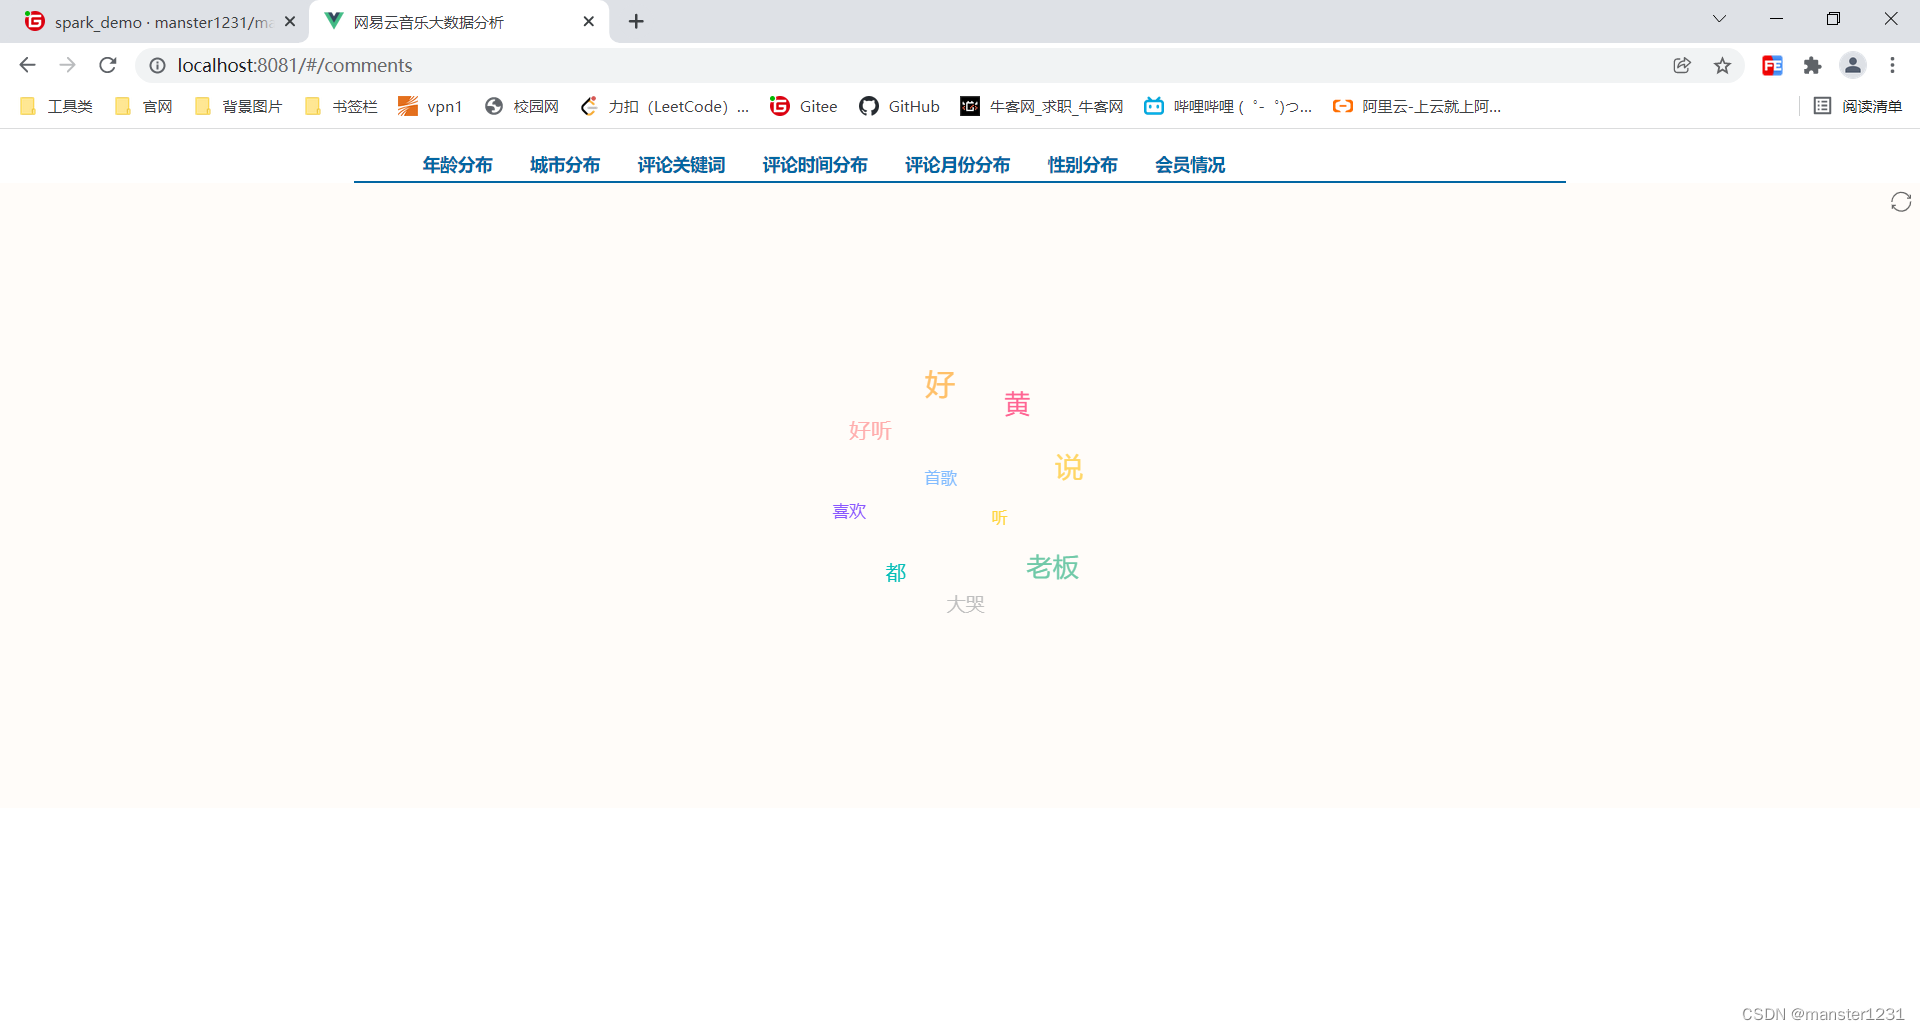Open the 工具类 bookmark folder

coord(56,106)
